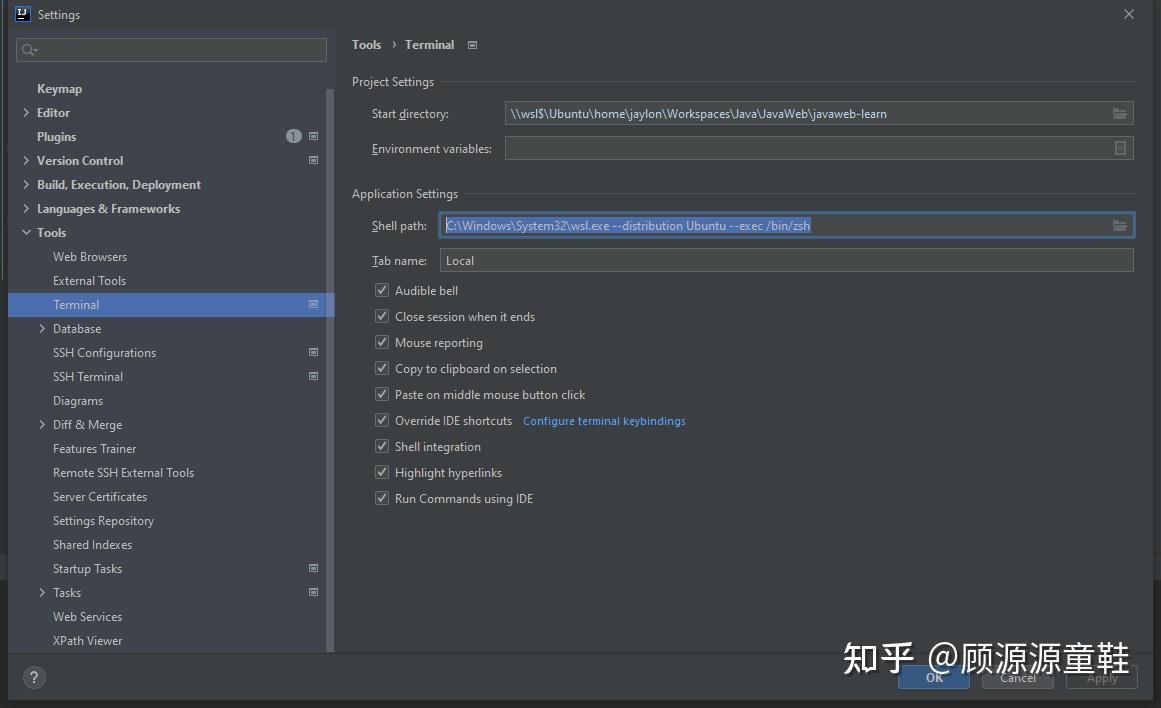Select Keymap in the settings sidebar
Image resolution: width=1161 pixels, height=708 pixels.
click(x=59, y=88)
